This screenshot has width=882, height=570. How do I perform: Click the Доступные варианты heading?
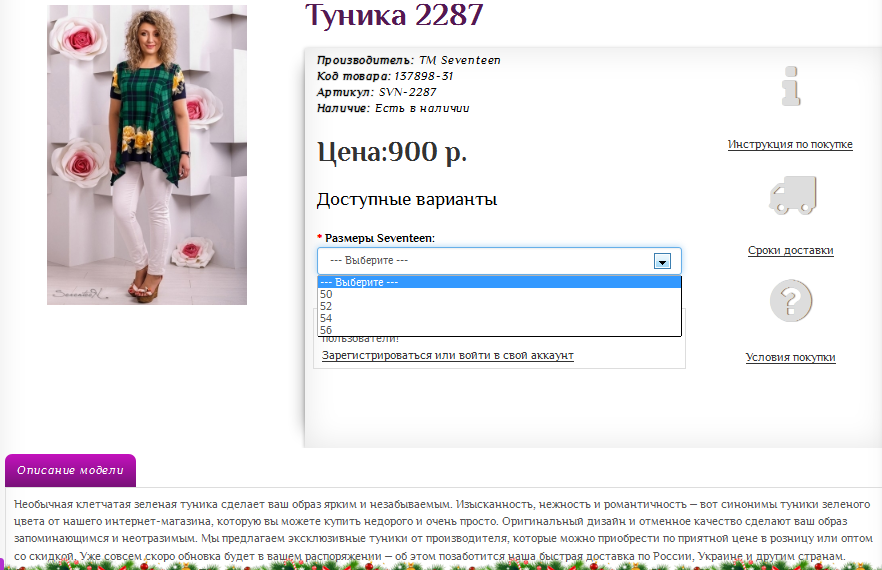407,200
